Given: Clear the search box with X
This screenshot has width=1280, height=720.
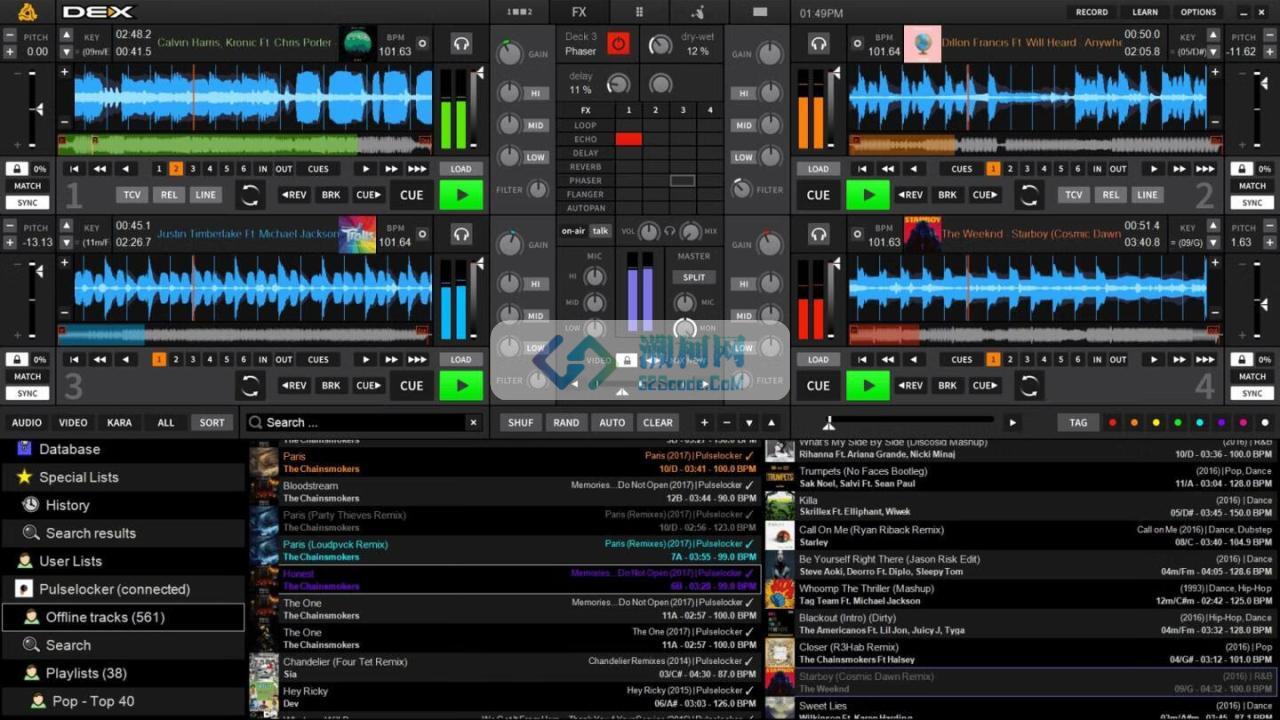Looking at the screenshot, I should click(473, 423).
